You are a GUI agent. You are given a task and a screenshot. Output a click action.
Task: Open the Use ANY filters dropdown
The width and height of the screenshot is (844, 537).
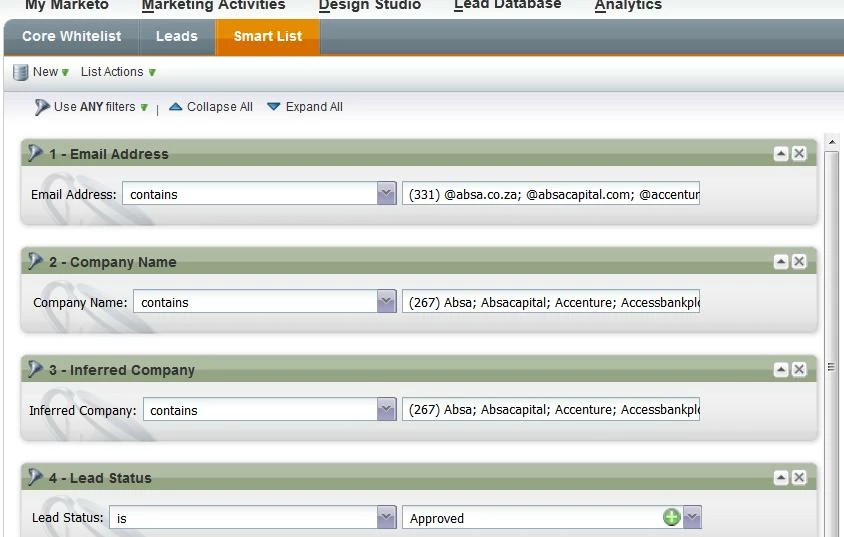(101, 107)
